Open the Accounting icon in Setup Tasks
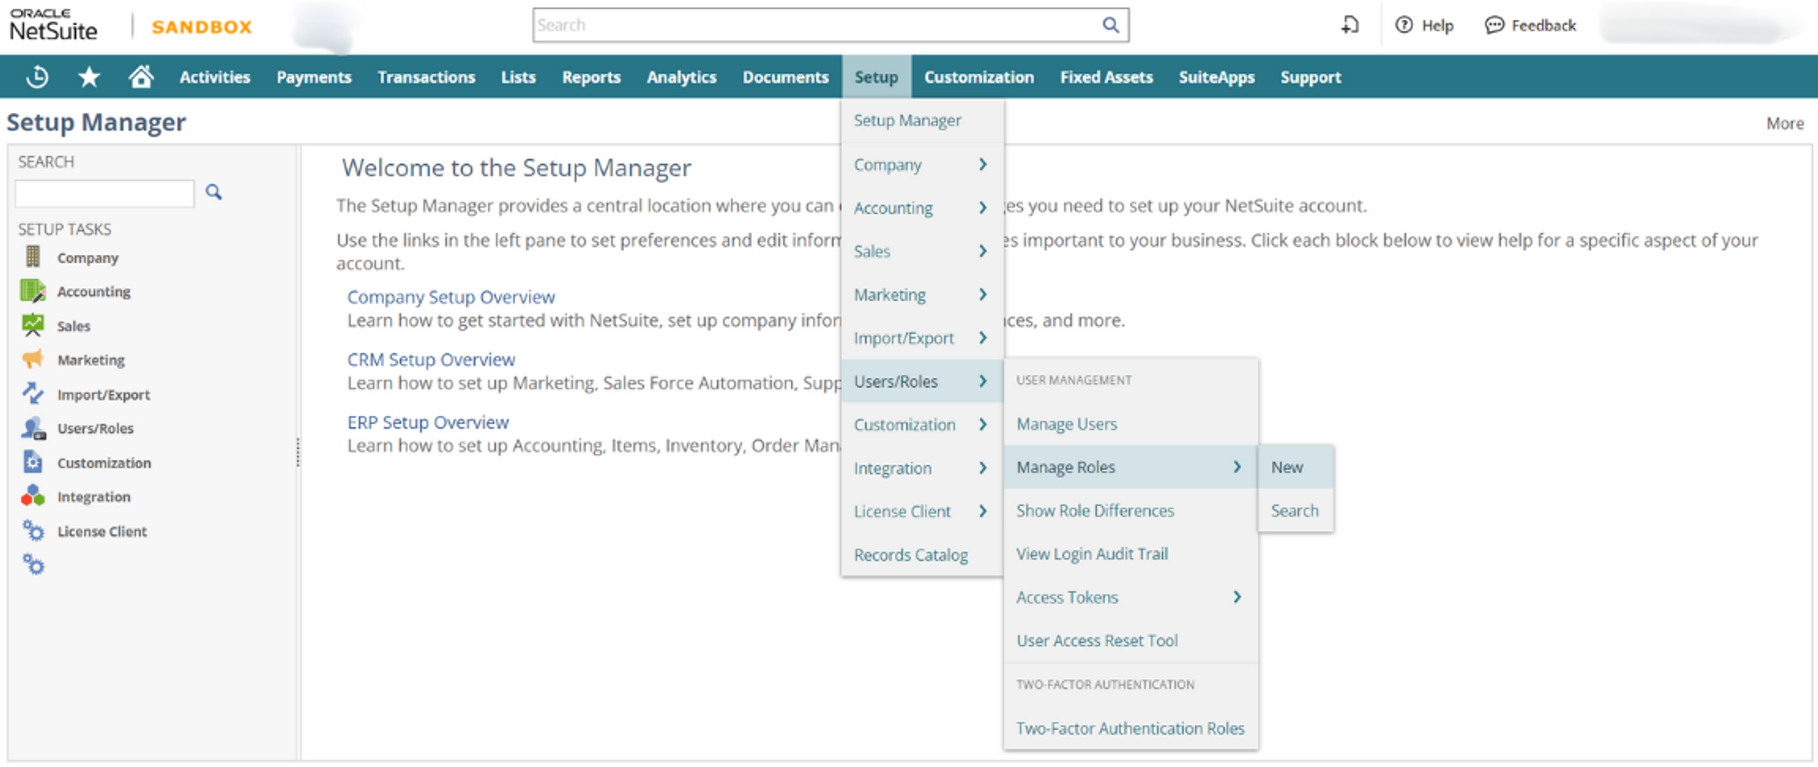The height and width of the screenshot is (767, 1818). [33, 291]
